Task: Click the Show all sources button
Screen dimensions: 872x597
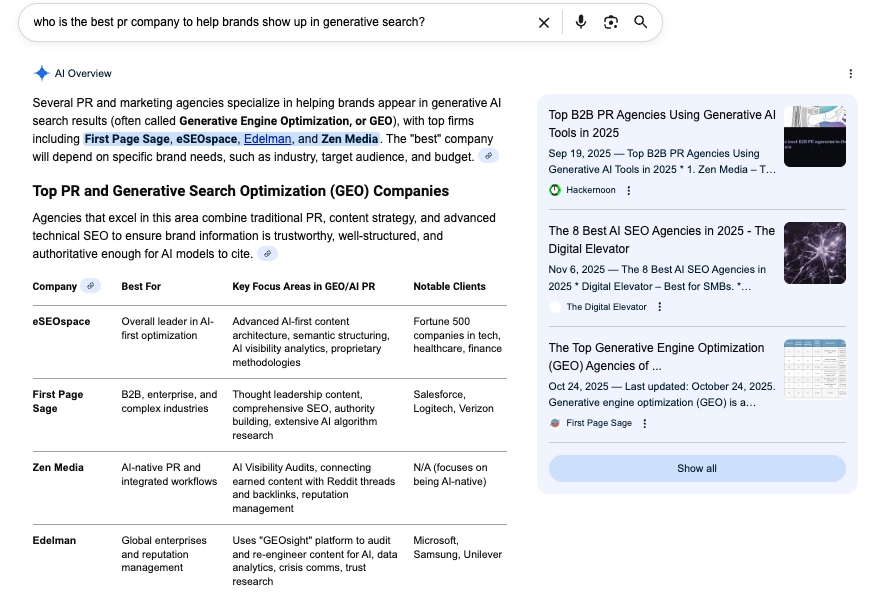Action: point(697,468)
